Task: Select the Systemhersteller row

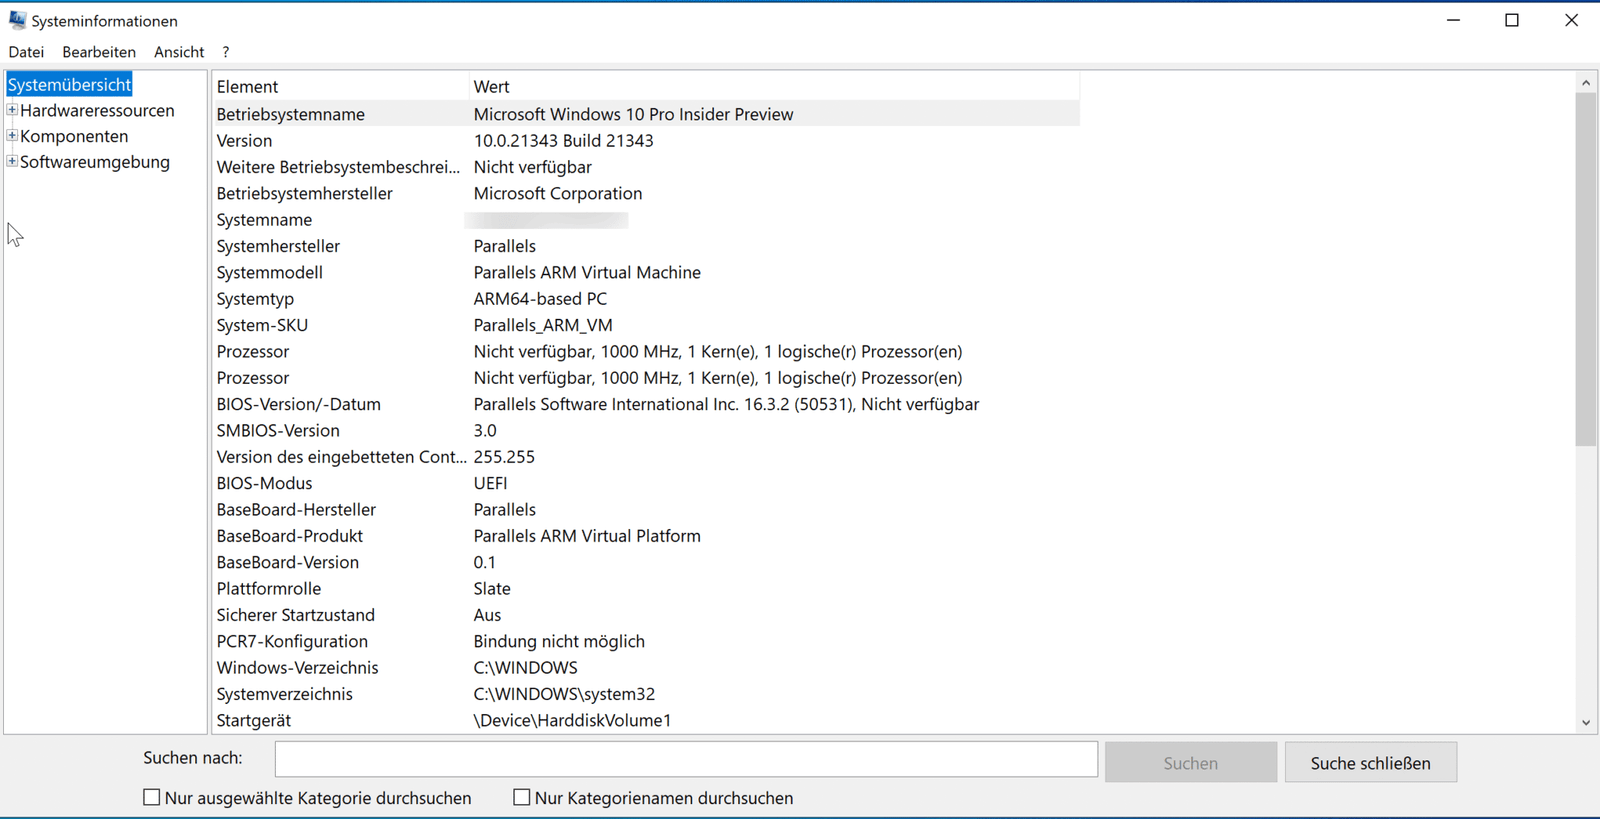Action: tap(646, 246)
